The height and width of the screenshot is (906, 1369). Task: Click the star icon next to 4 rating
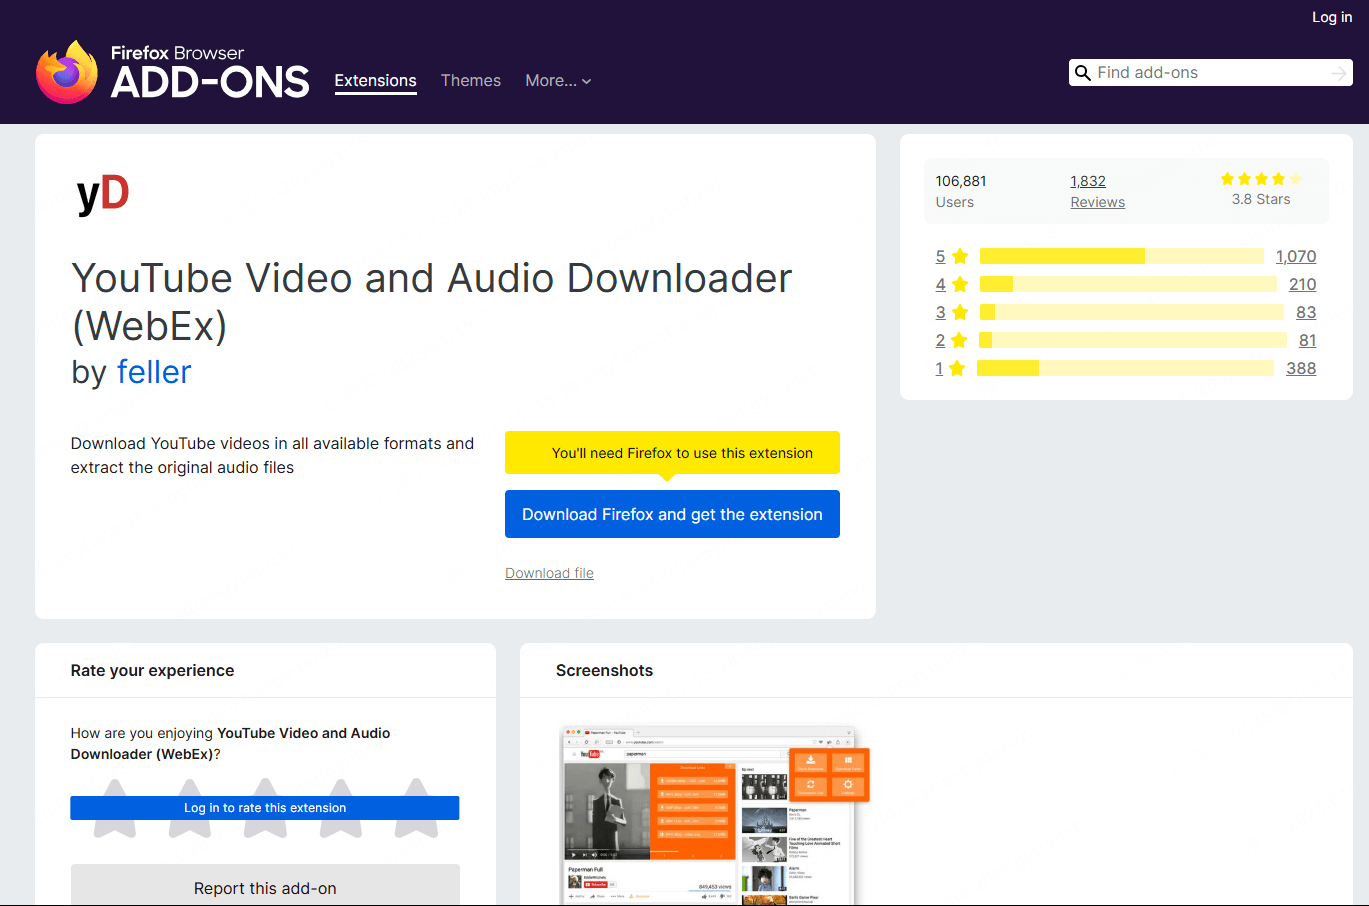click(x=960, y=284)
